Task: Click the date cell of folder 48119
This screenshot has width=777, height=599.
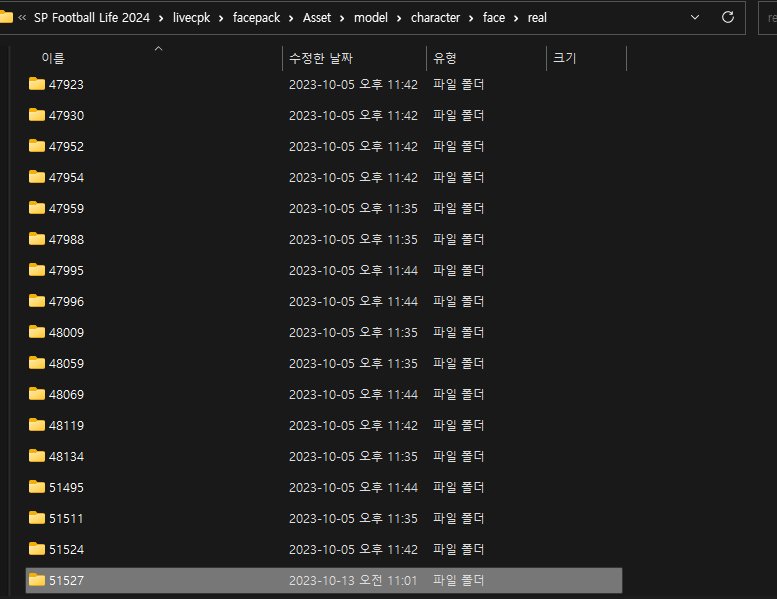Action: (353, 425)
